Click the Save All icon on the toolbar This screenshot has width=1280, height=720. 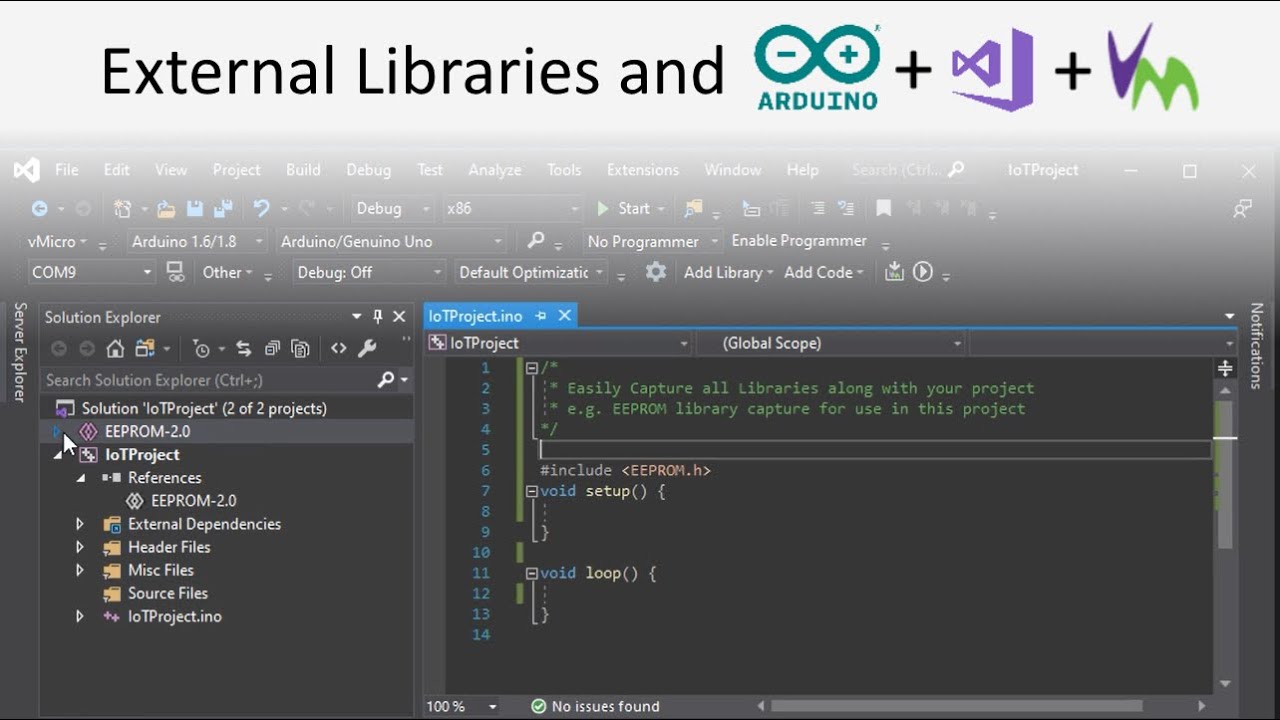[x=222, y=208]
